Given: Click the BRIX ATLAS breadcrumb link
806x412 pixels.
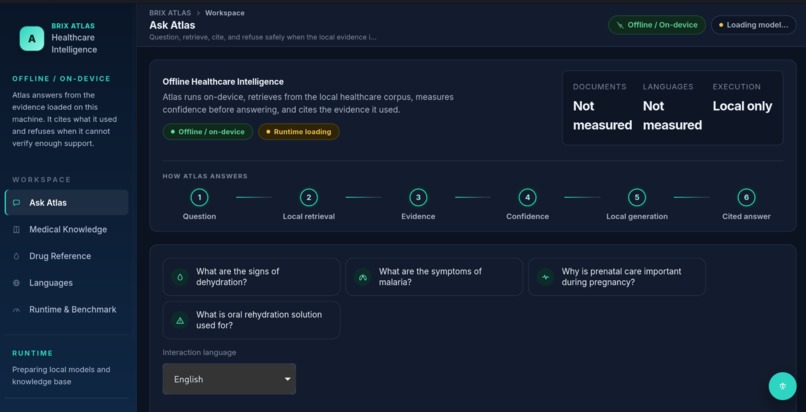Looking at the screenshot, I should coord(170,13).
